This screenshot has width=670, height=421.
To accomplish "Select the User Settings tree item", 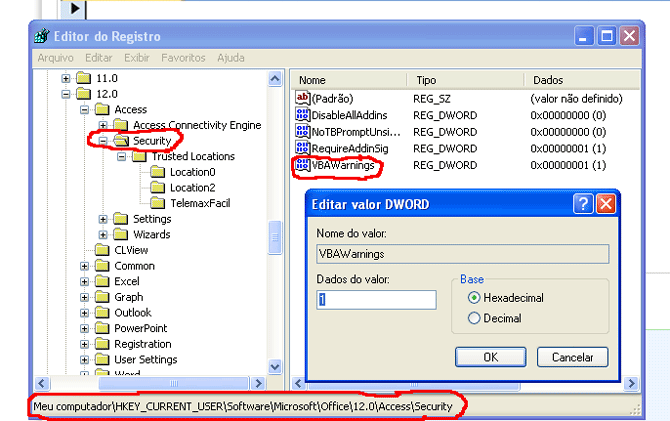I will tap(146, 359).
